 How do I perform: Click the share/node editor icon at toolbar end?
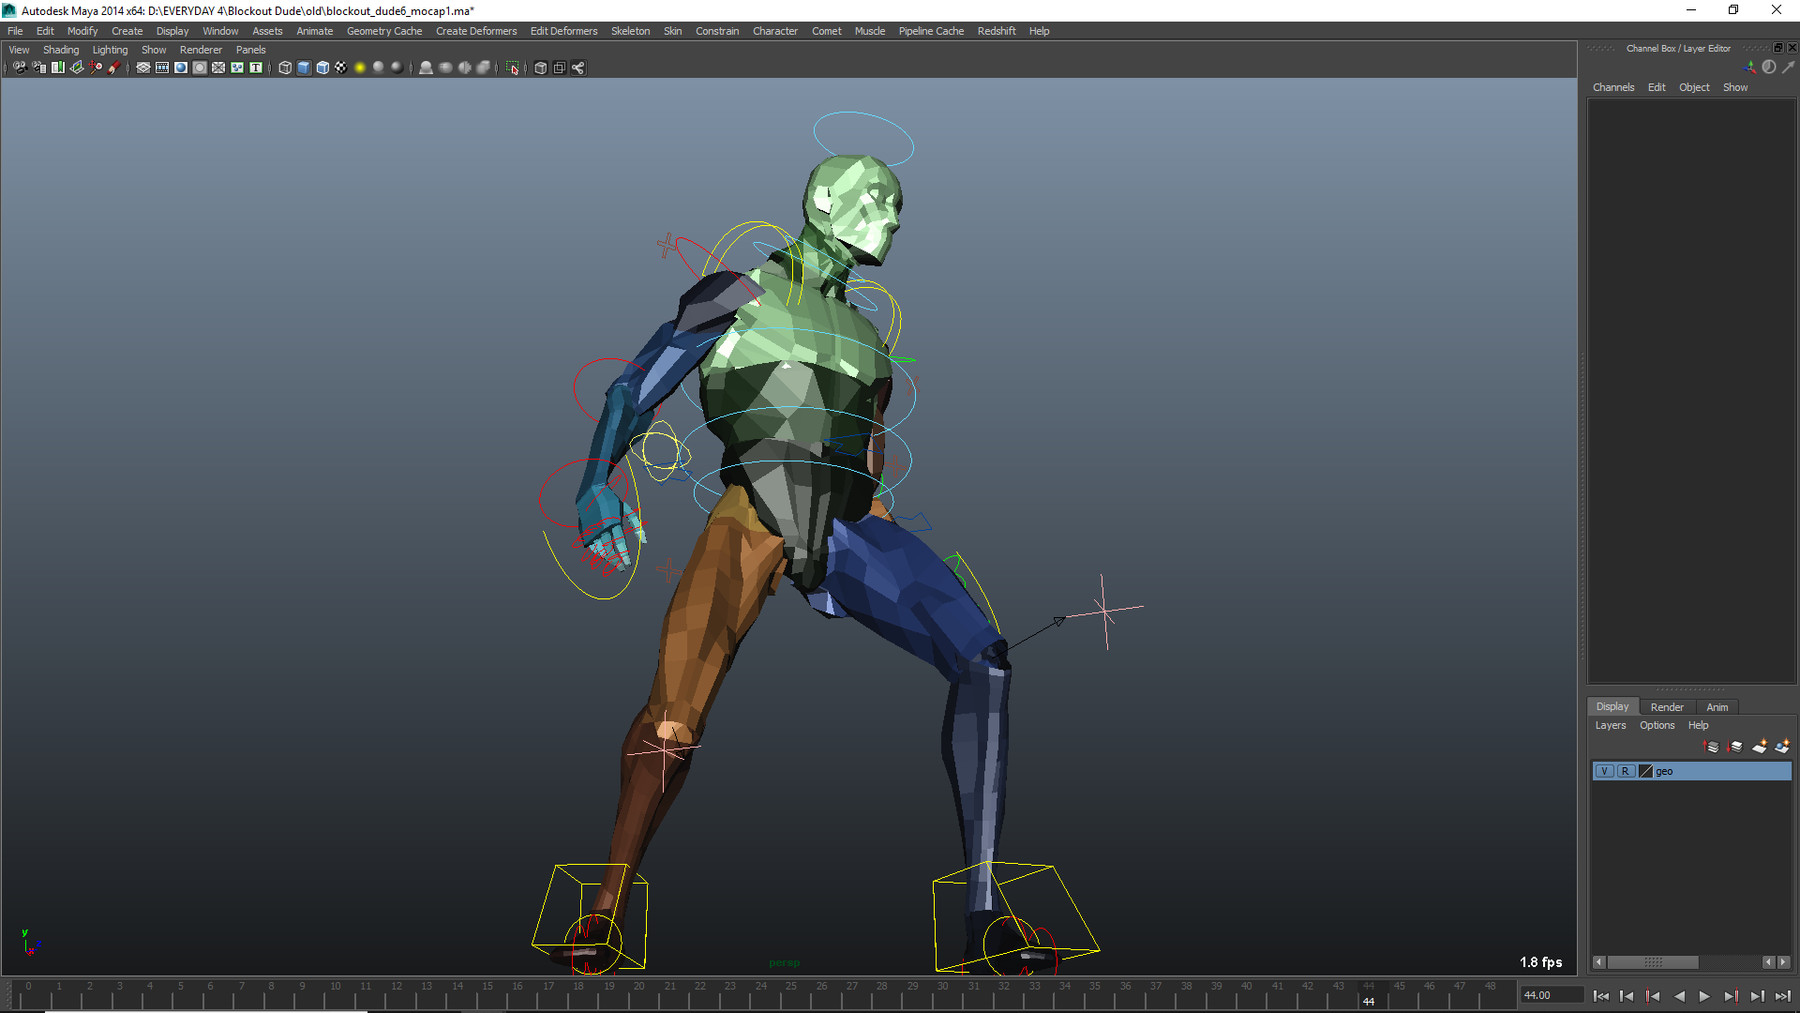click(x=578, y=68)
